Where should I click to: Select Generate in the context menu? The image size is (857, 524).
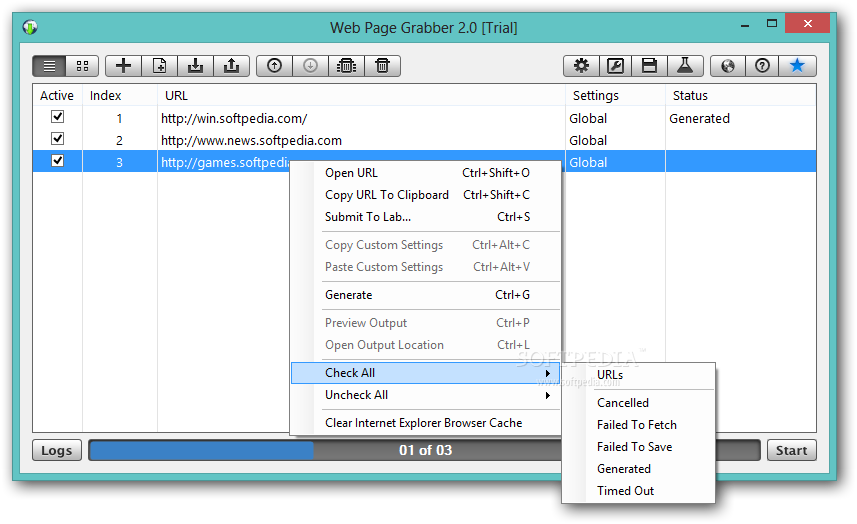coord(426,295)
